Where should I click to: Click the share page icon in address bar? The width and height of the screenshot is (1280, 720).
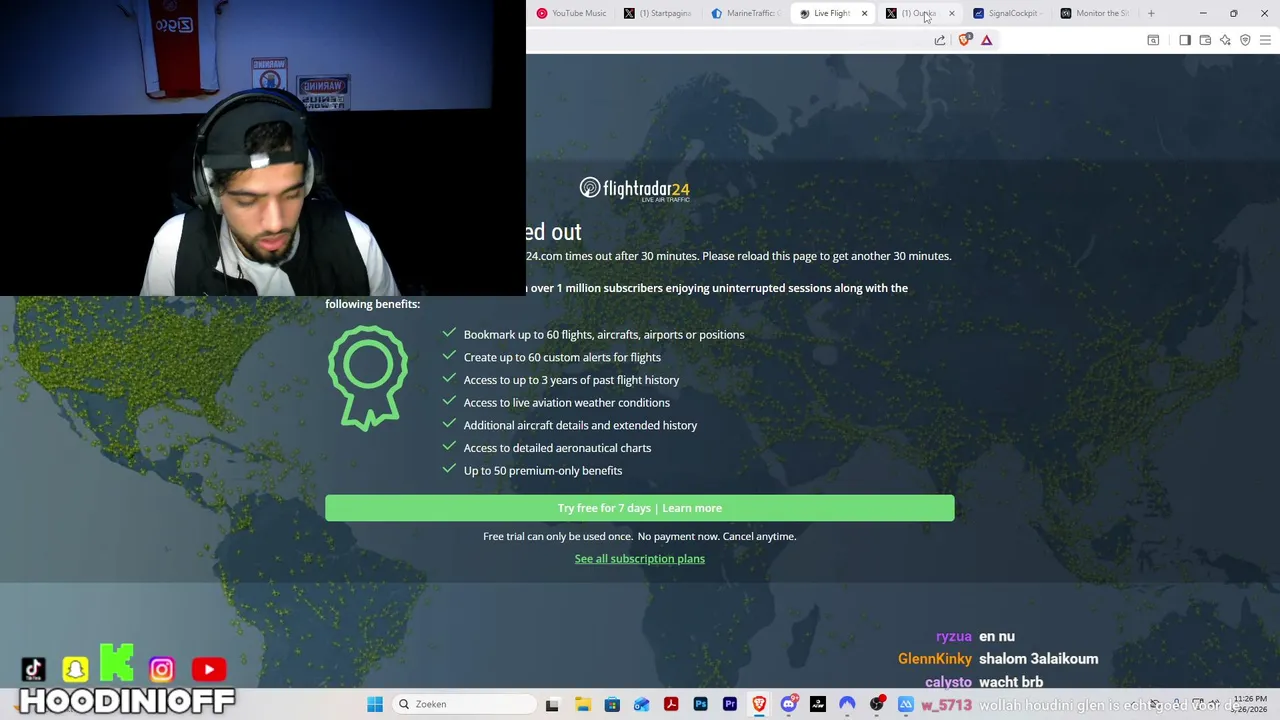[x=940, y=40]
